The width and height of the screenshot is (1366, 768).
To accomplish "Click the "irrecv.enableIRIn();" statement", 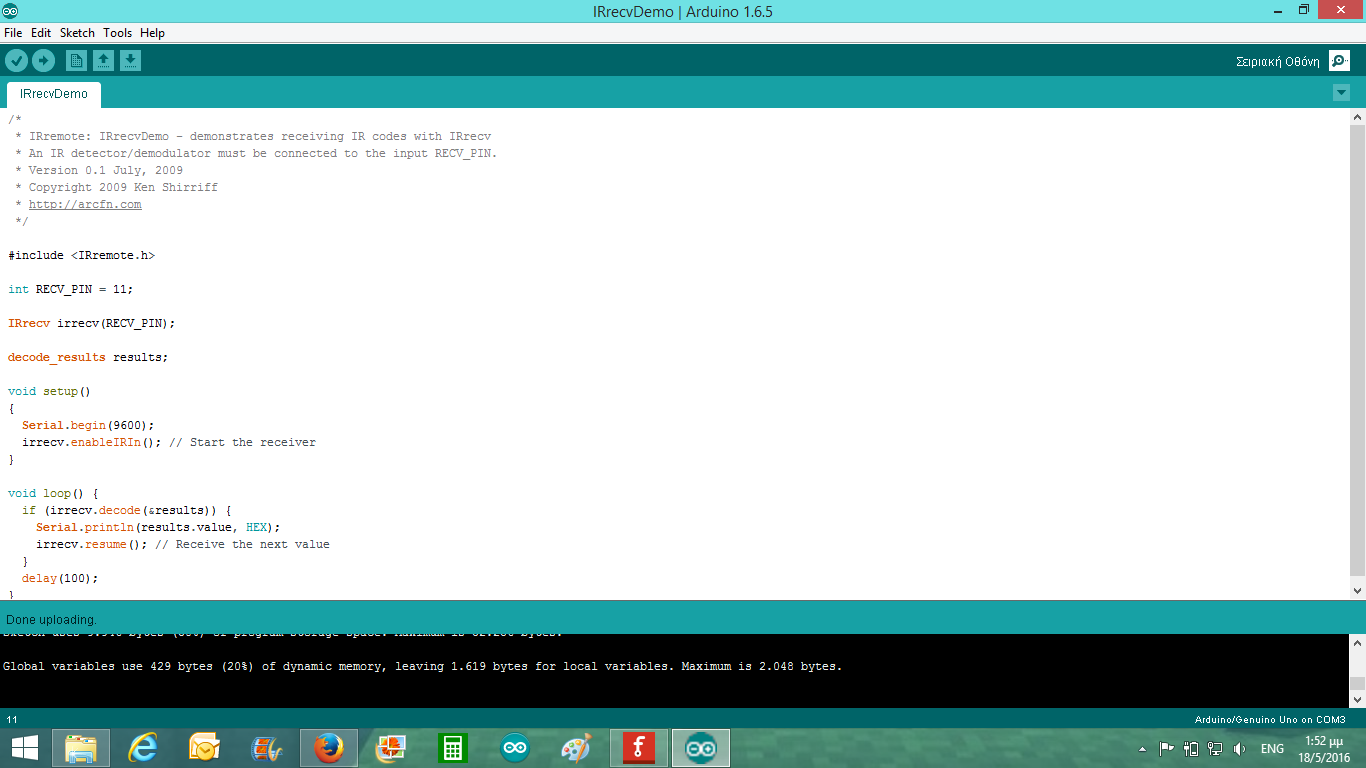I will 92,442.
